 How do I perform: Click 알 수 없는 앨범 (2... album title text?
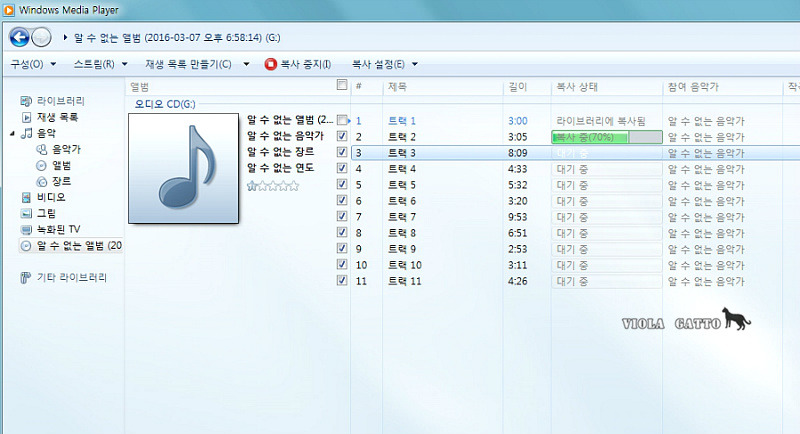[290, 120]
